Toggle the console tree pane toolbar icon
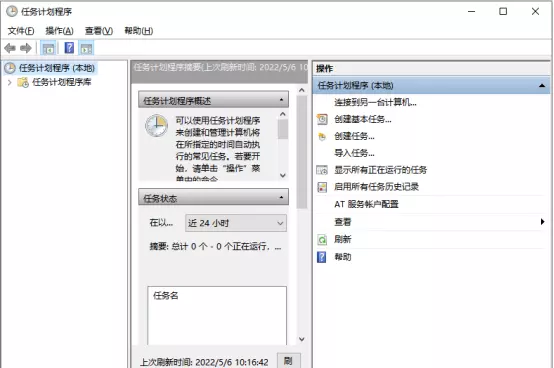This screenshot has height=368, width=554. point(48,48)
